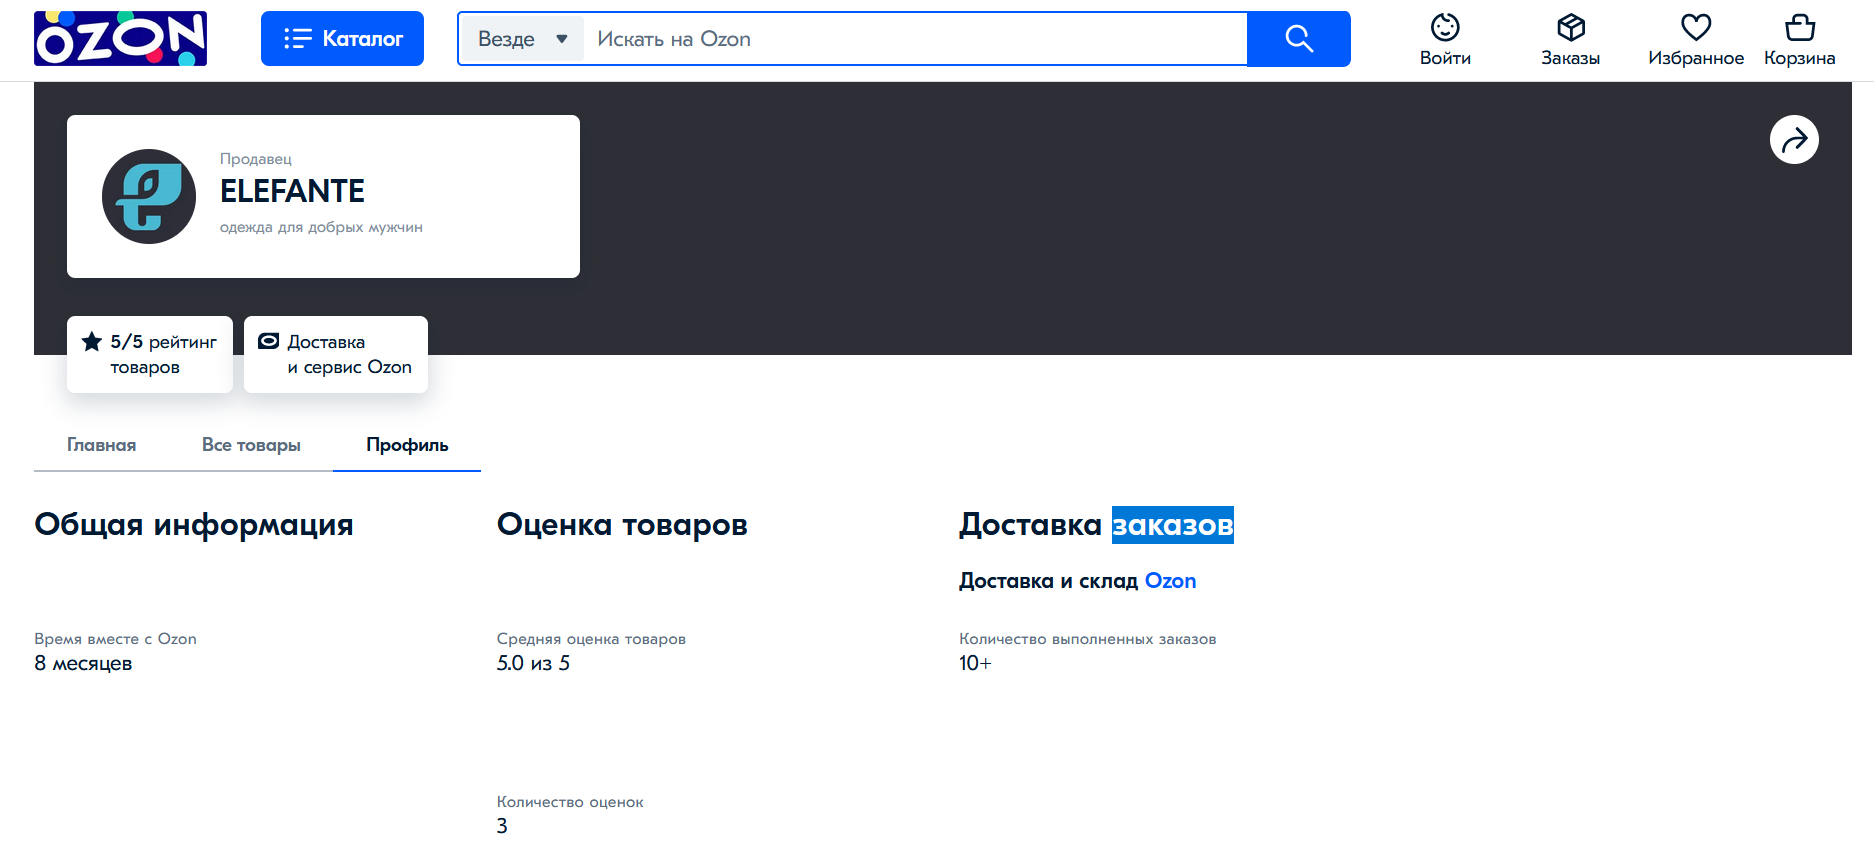Click the ELEFANTE seller name
This screenshot has width=1874, height=841.
point(292,191)
